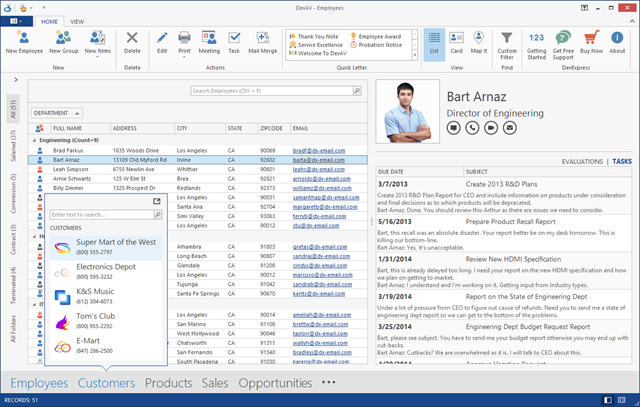Click the Buy Now cart icon
The height and width of the screenshot is (407, 640).
click(591, 38)
